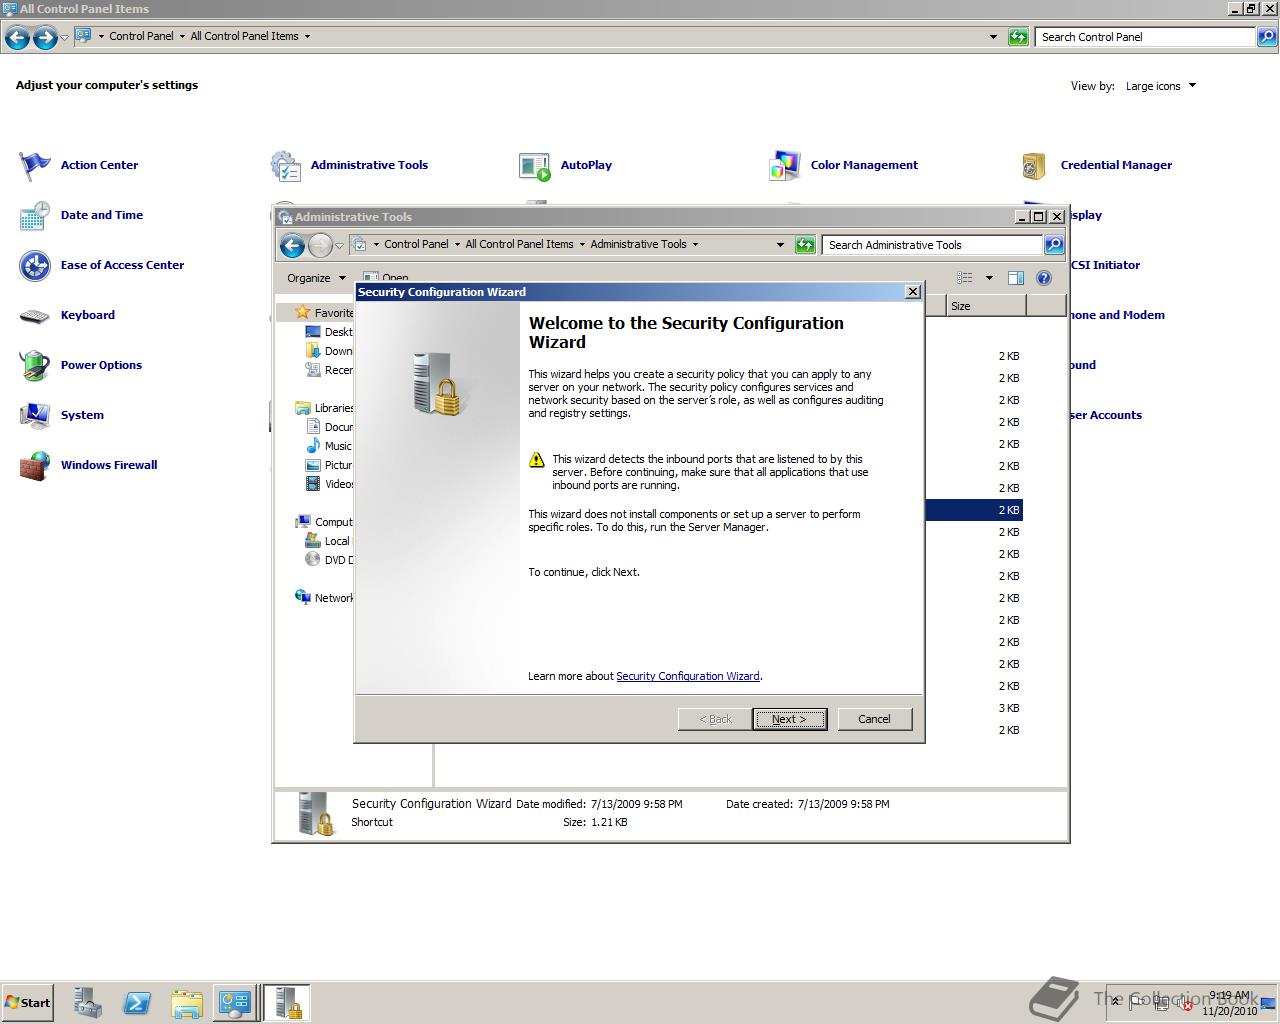Screen dimensions: 1280x1024
Task: Select Libraries in navigation pane
Action: click(x=333, y=408)
